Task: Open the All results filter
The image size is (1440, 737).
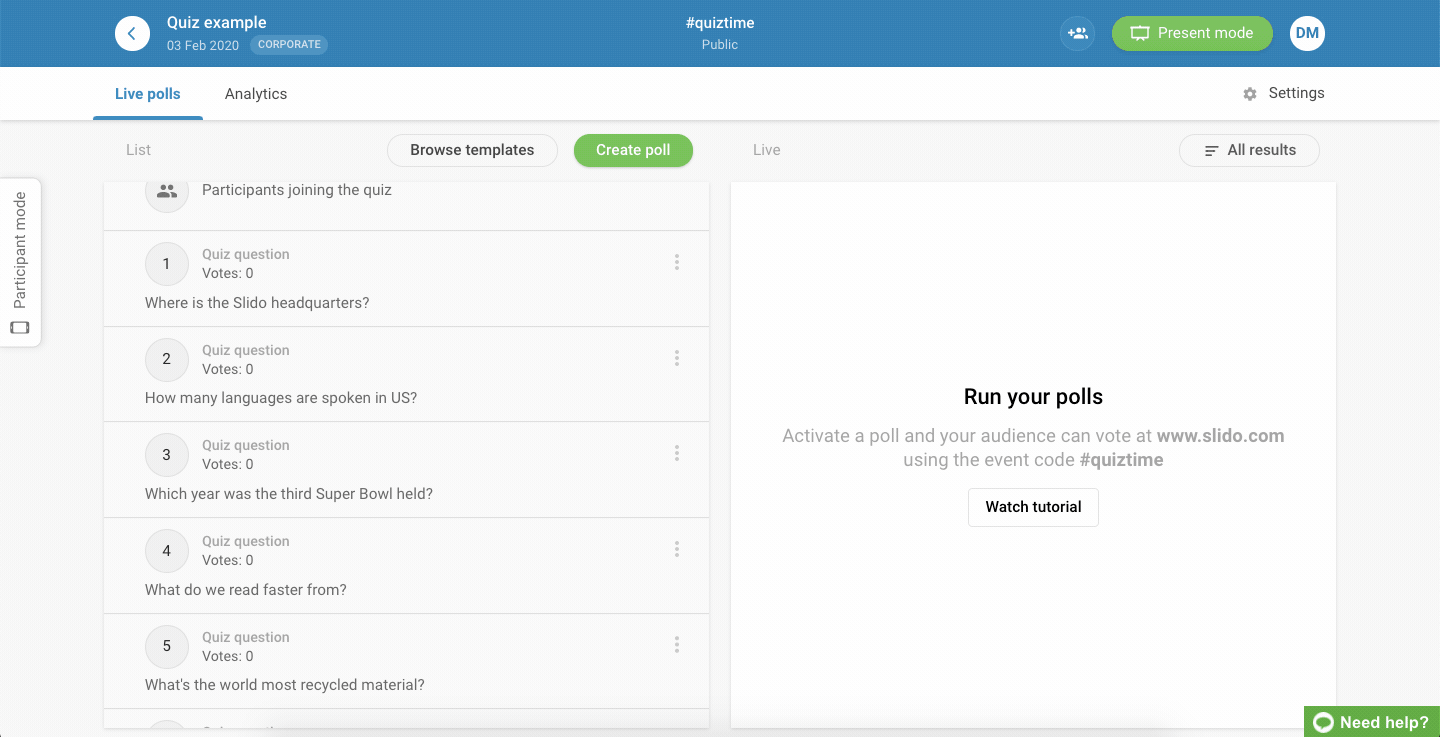Action: coord(1249,150)
